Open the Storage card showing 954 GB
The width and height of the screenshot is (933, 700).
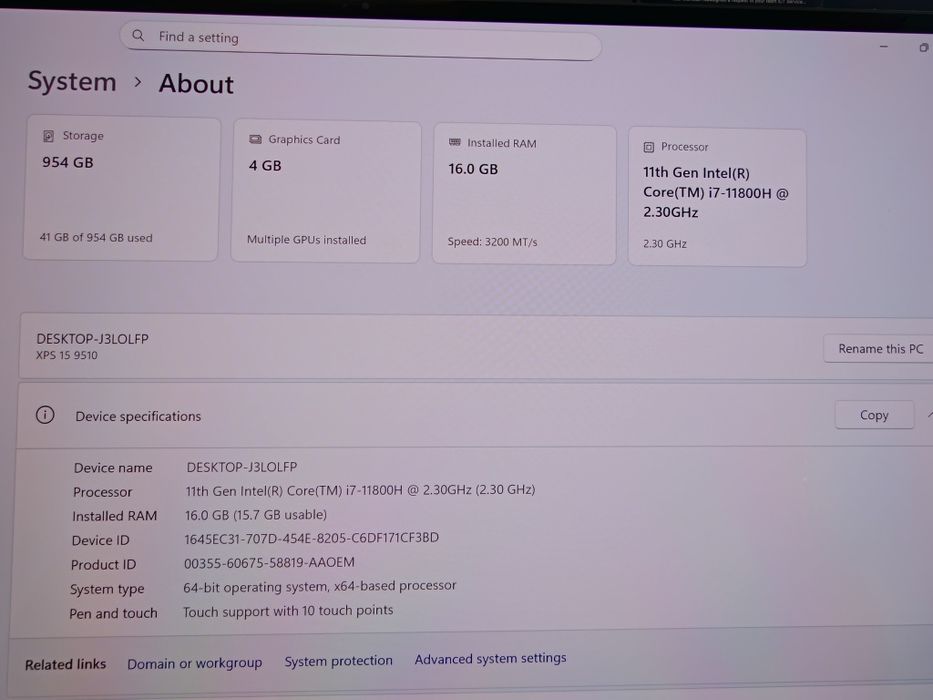(121, 188)
